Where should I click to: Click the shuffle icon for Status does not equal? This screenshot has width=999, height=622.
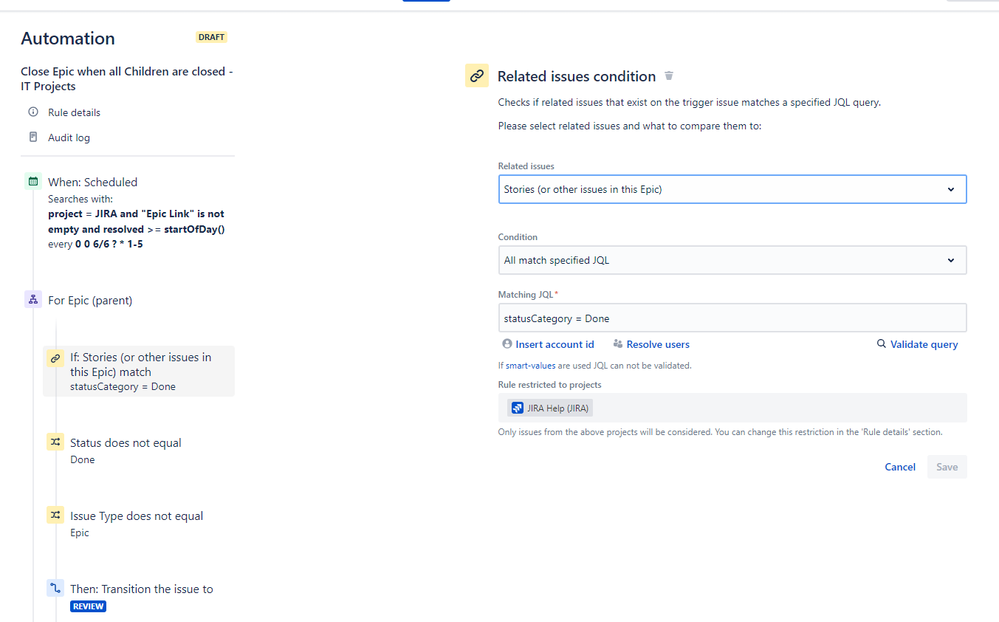tap(55, 442)
